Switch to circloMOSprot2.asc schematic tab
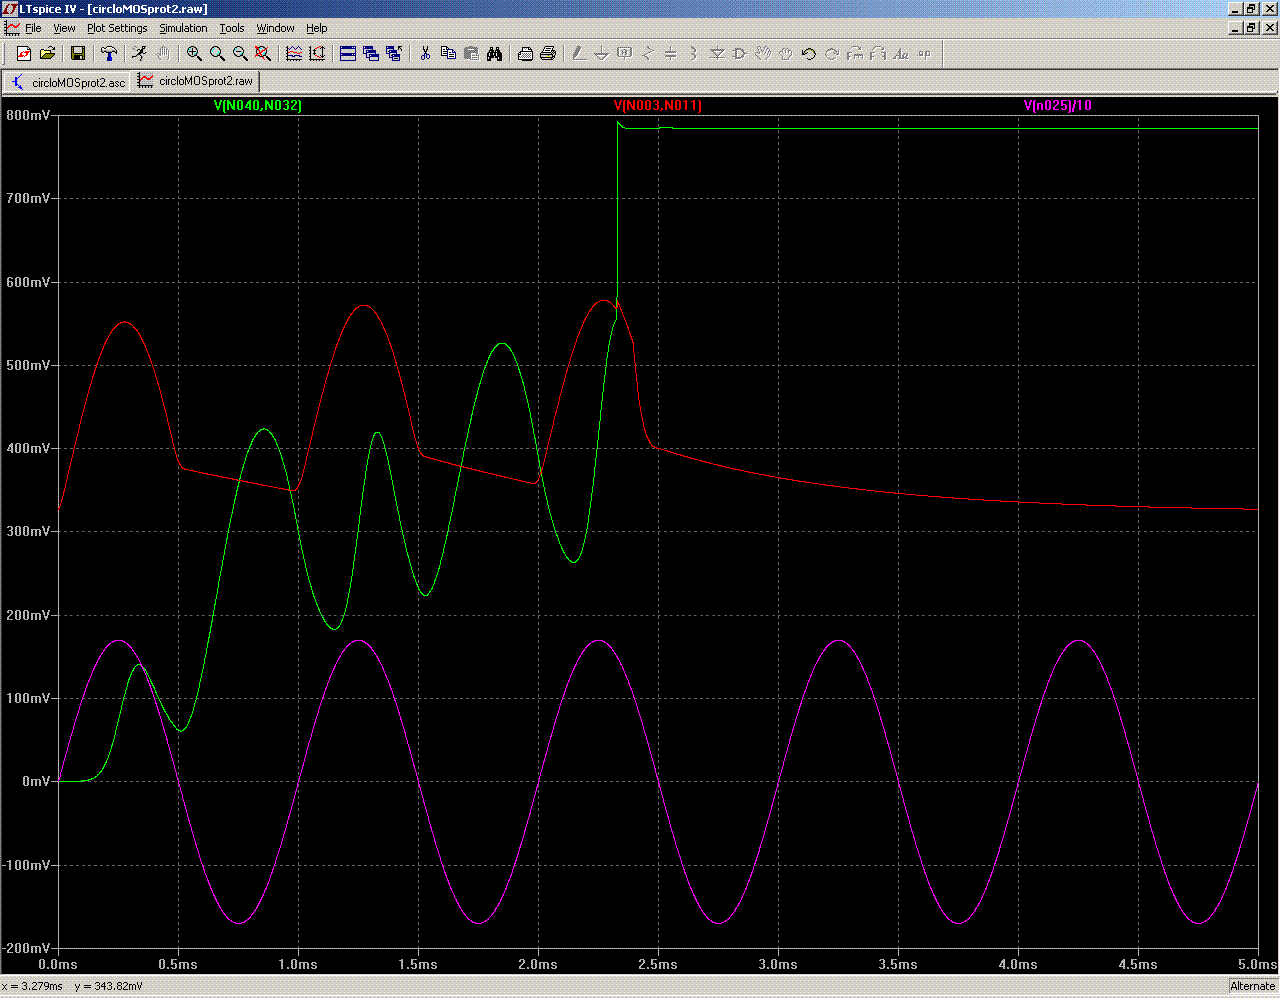 click(x=68, y=82)
